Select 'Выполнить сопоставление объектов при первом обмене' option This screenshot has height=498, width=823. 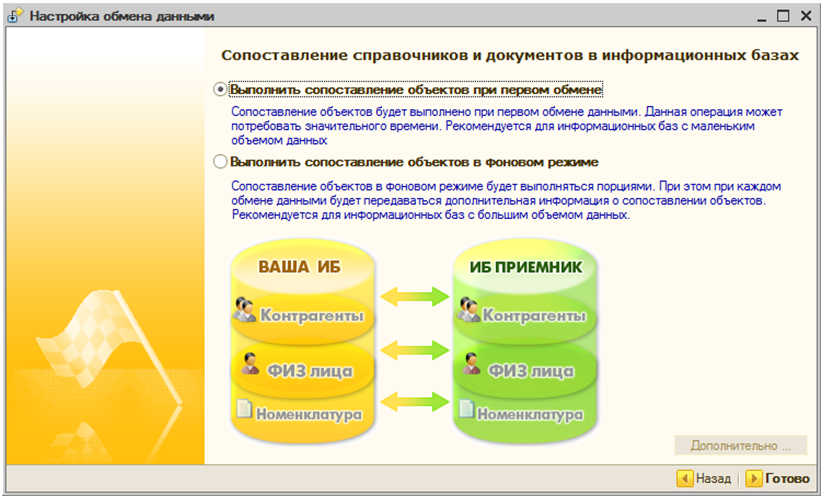coord(221,89)
